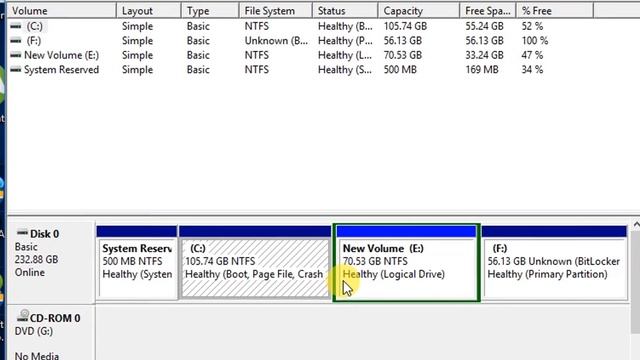This screenshot has height=360, width=640.
Task: Select the System Reserved row name
Action: click(62, 70)
